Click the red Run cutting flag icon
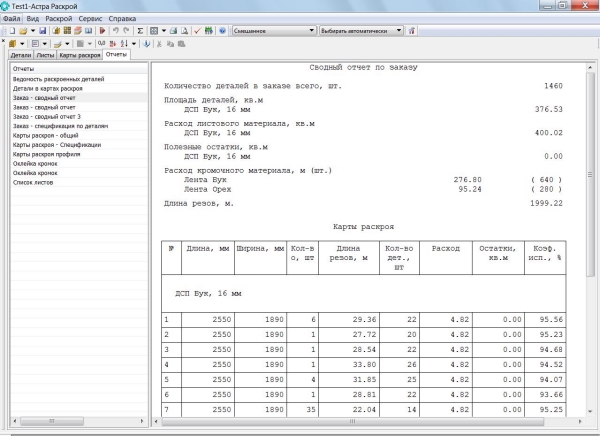Image resolution: width=600 pixels, height=436 pixels. [x=102, y=31]
